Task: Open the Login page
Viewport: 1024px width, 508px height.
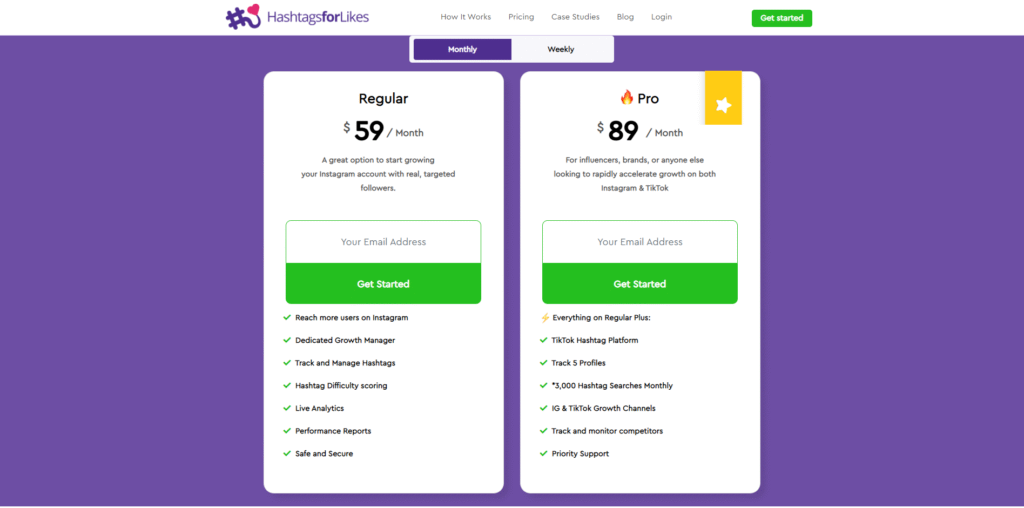Action: coord(661,17)
